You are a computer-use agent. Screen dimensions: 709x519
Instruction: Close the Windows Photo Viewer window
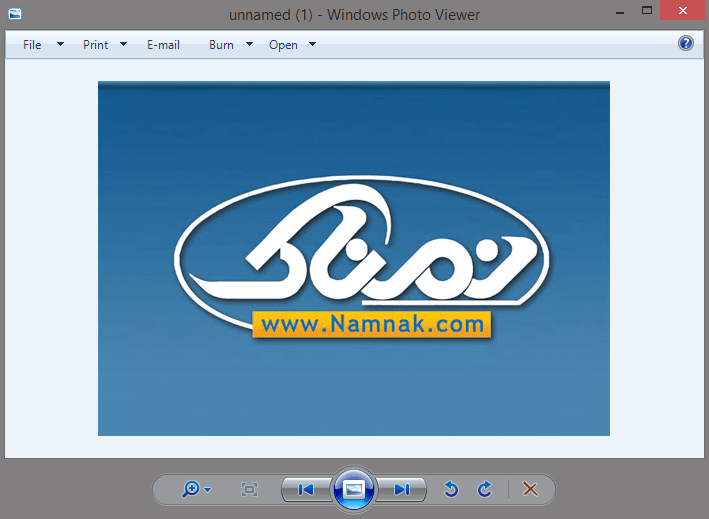coord(683,10)
